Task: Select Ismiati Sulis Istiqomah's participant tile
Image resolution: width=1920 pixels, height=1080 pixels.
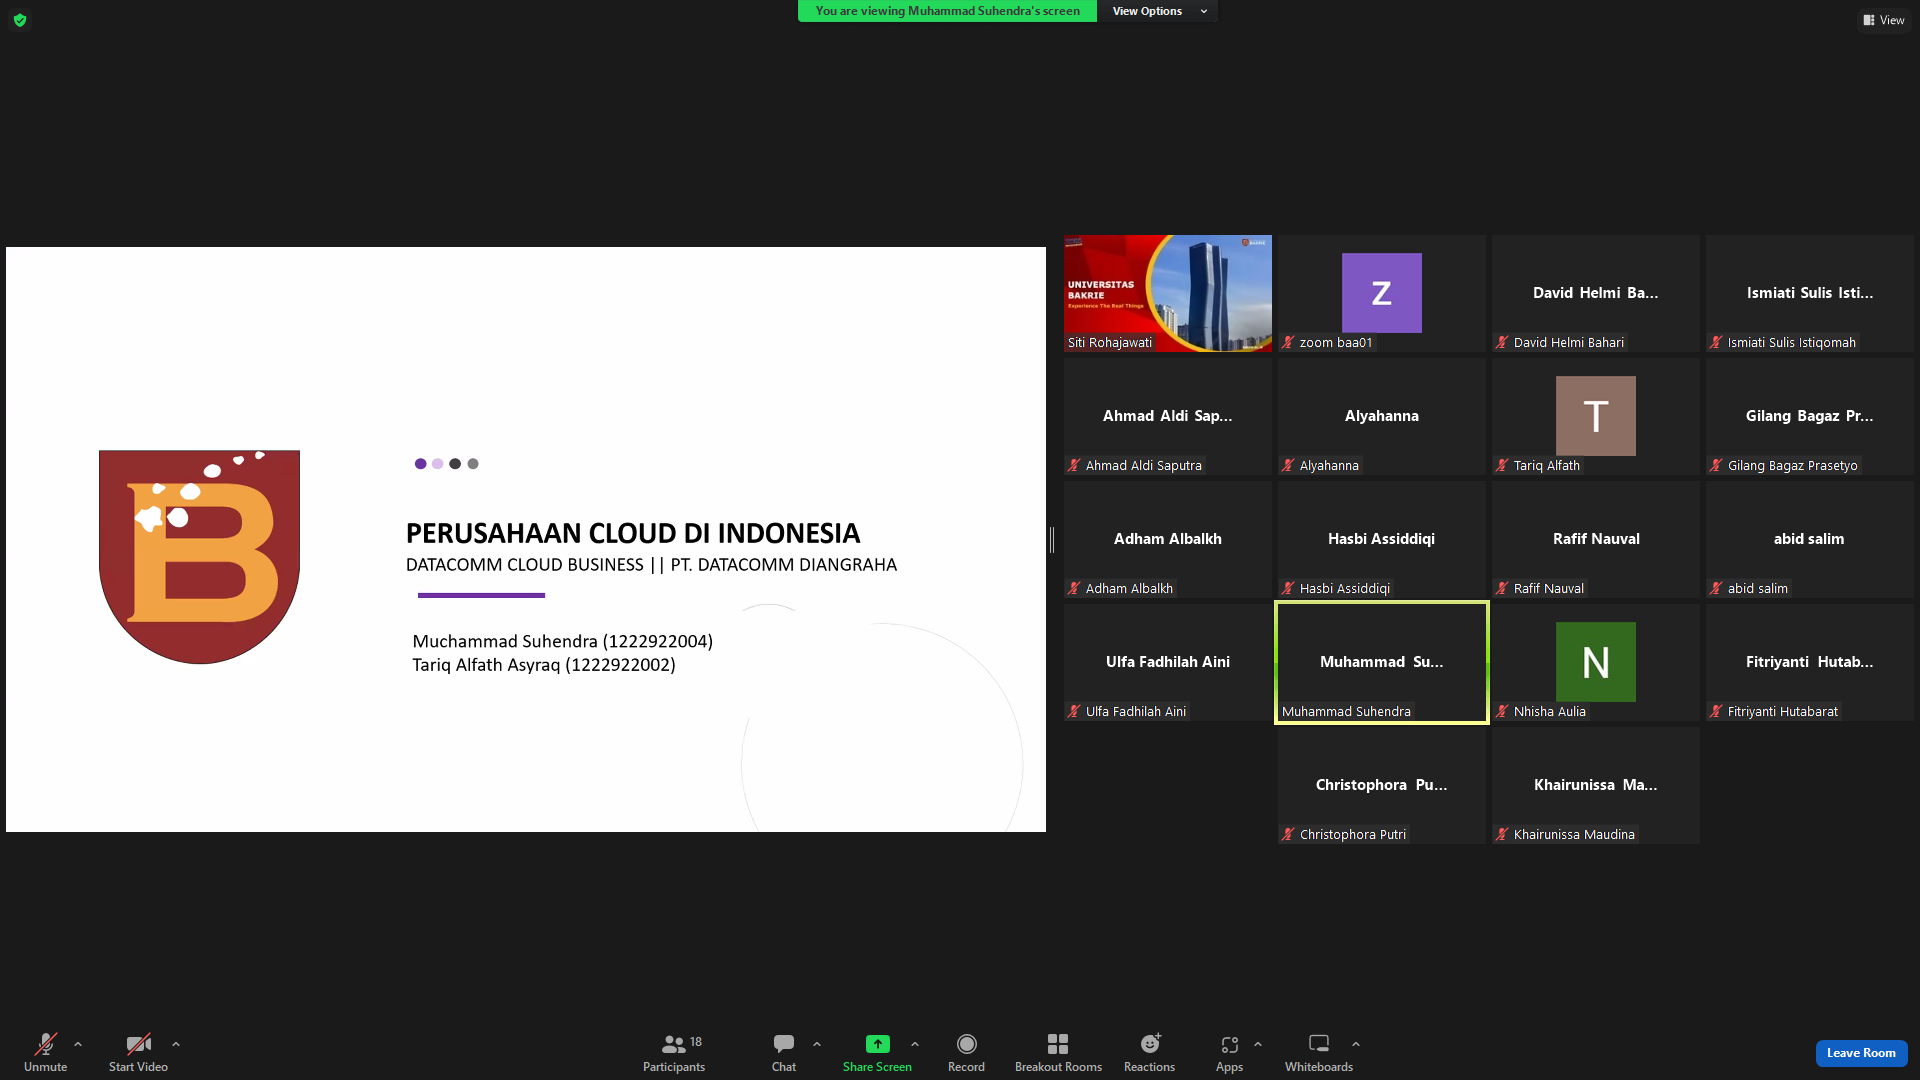Action: tap(1810, 293)
